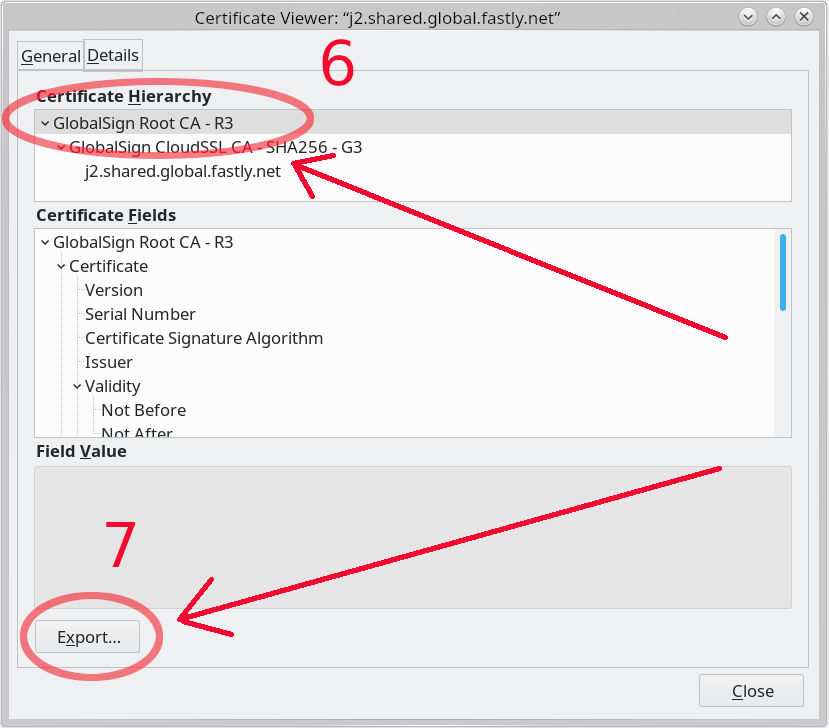Collapse GlobalSign CloudSSL CA hierarchy chevron
Viewport: 829px width, 728px height.
[x=61, y=148]
